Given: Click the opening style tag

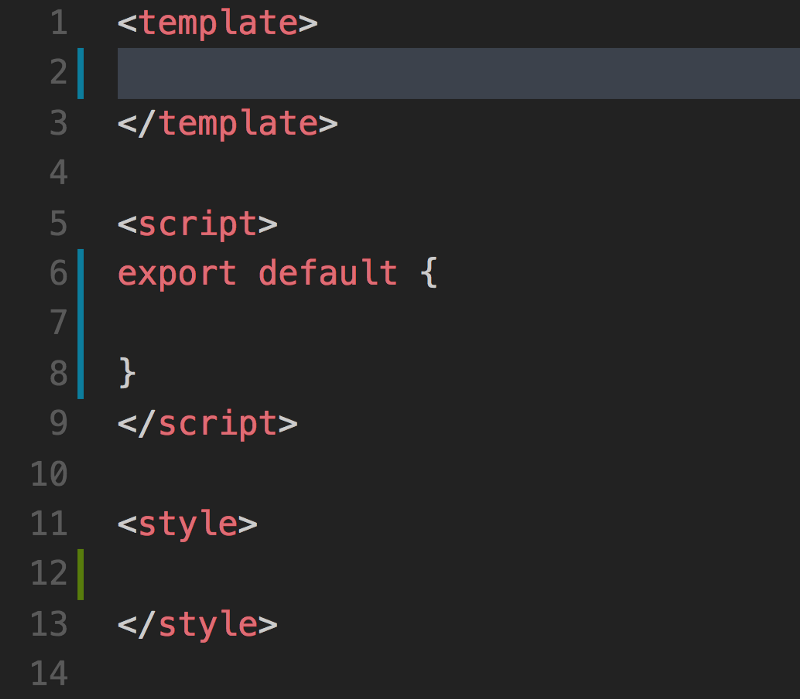Looking at the screenshot, I should pyautogui.click(x=187, y=523).
